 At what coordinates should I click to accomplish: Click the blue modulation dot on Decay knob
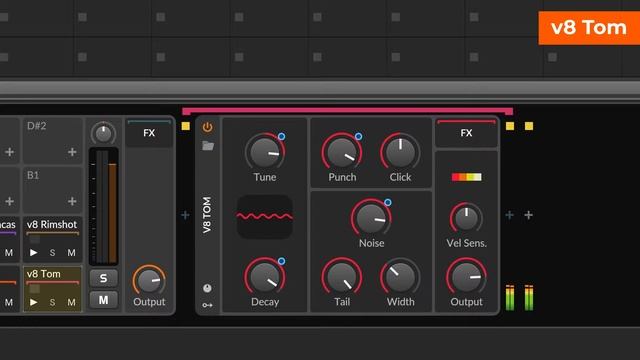pyautogui.click(x=281, y=261)
